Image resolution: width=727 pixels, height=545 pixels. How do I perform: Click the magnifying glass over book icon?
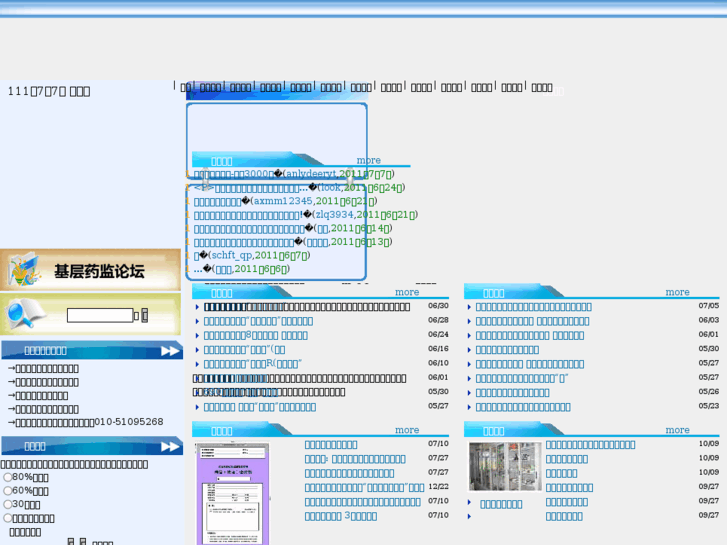pos(25,313)
